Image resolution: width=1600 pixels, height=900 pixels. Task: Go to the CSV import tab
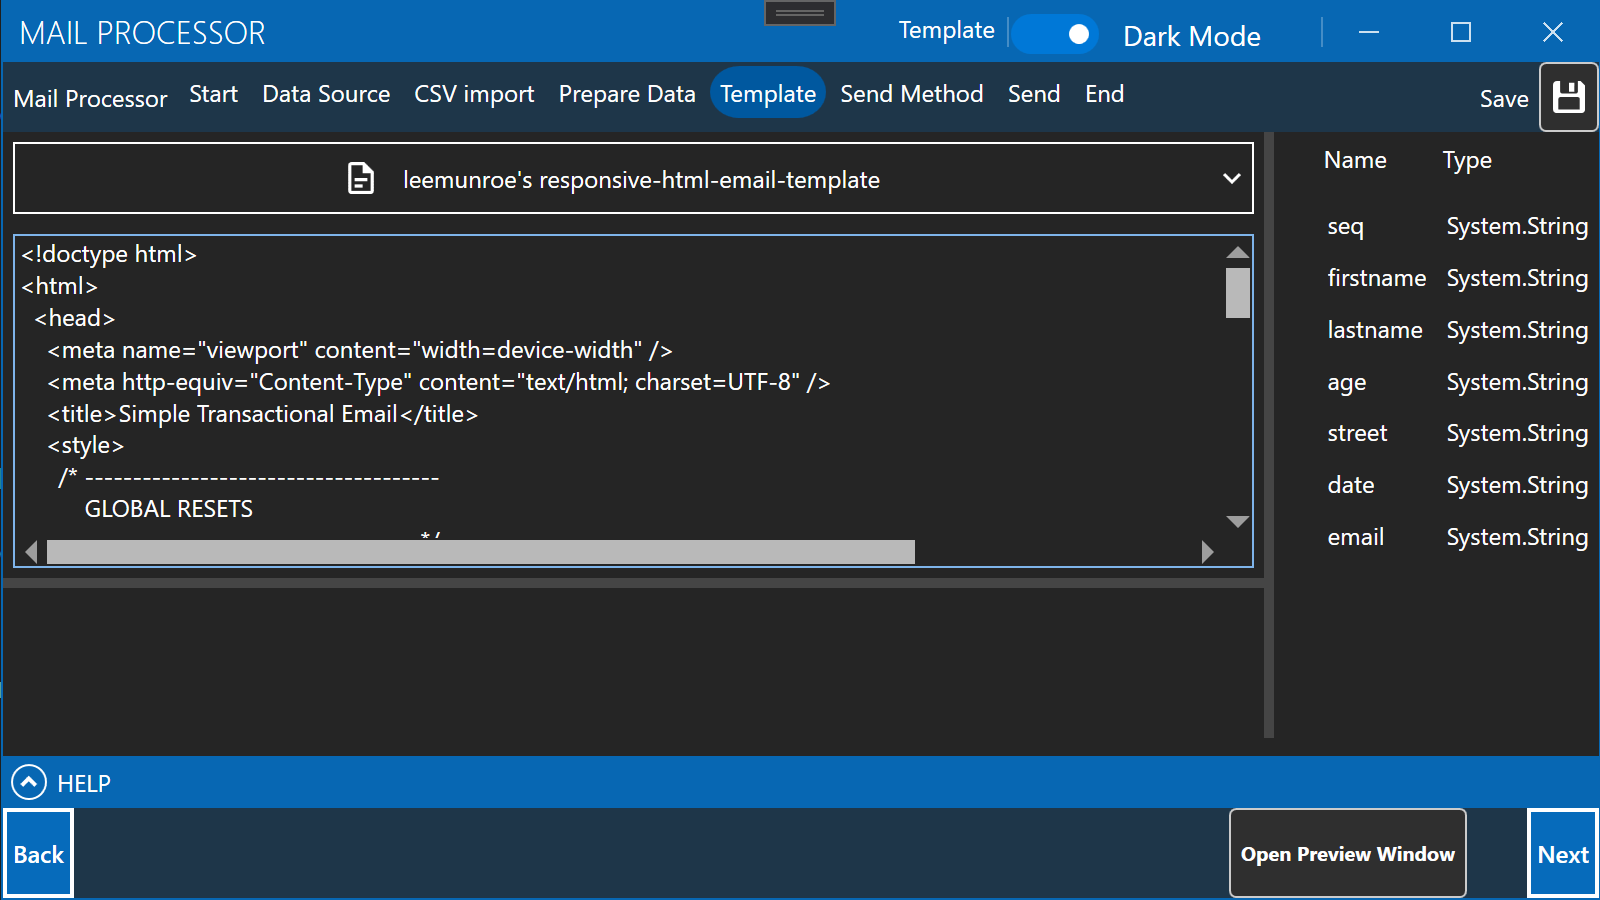tap(474, 94)
